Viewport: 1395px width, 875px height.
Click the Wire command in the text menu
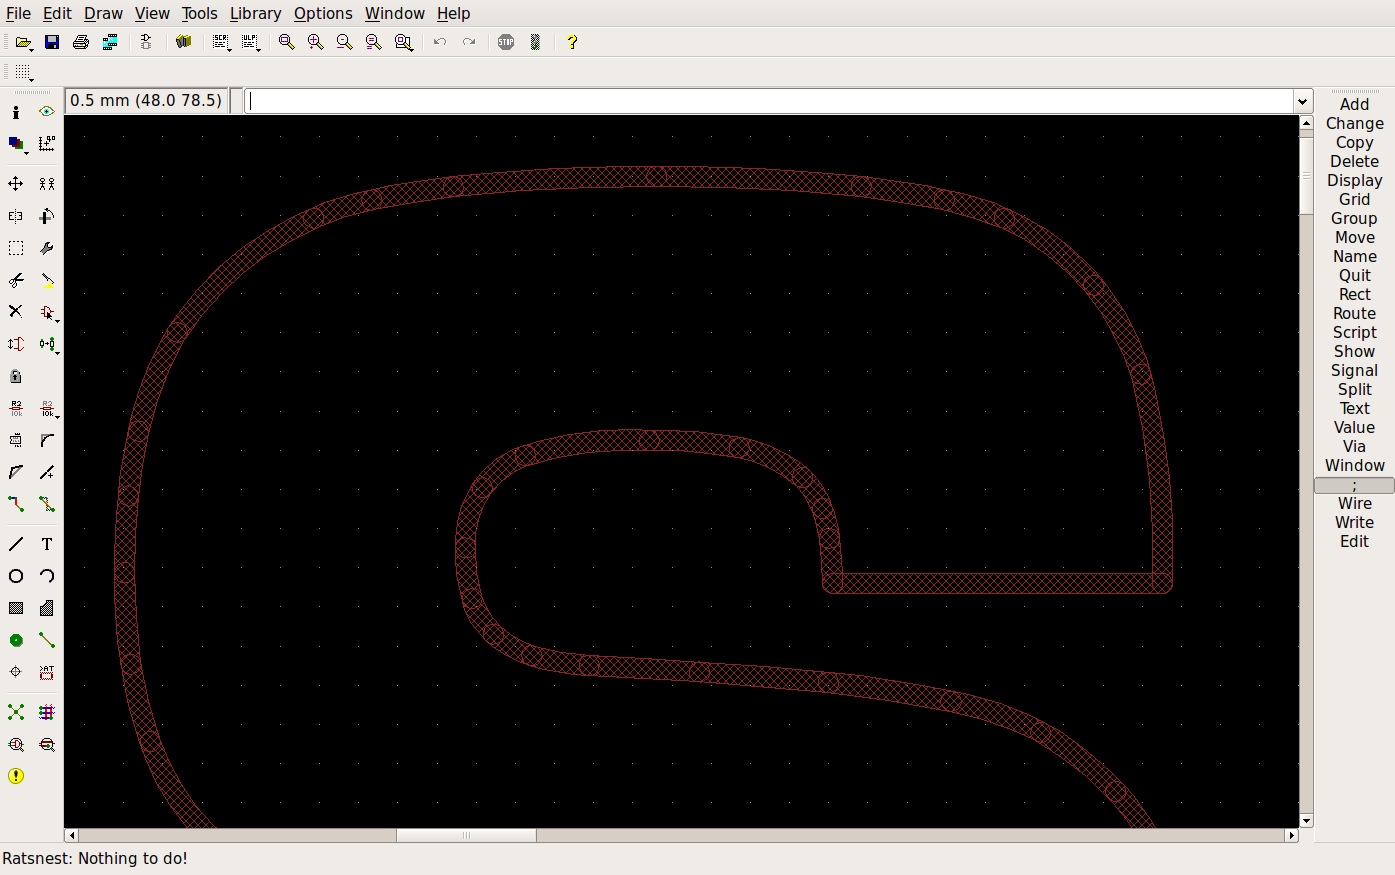(x=1354, y=503)
